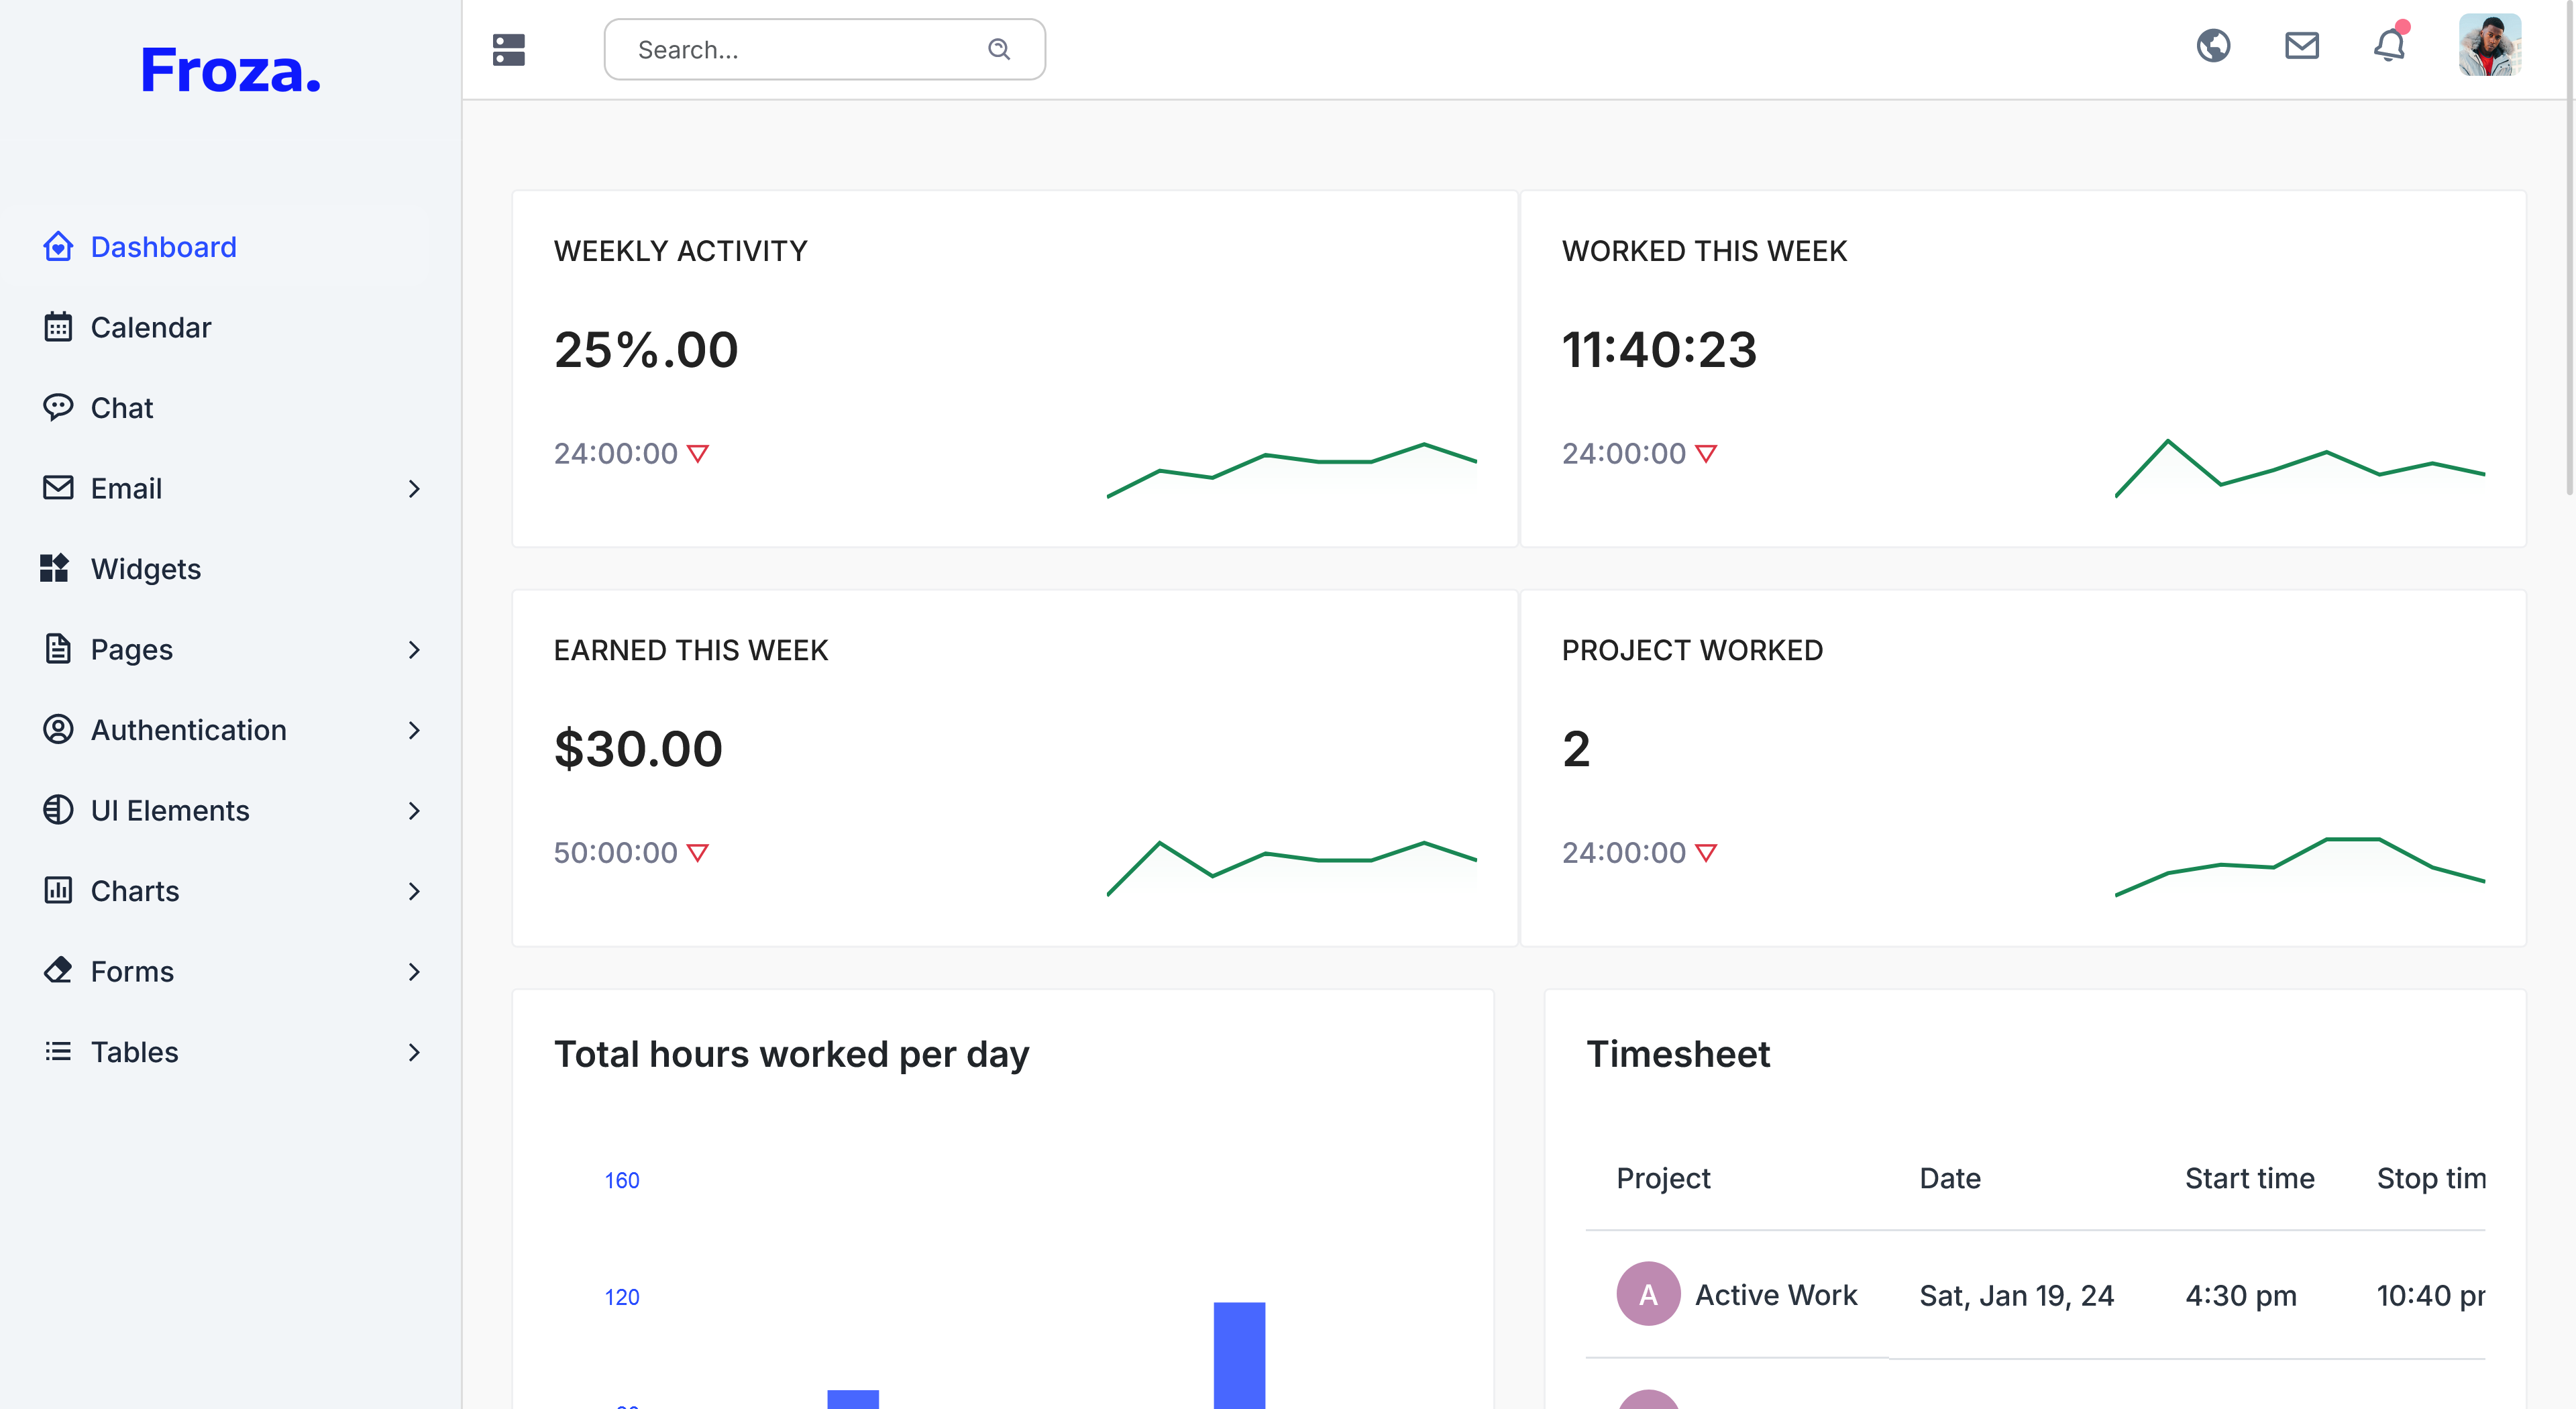Expand the Email submenu chevron
This screenshot has width=2576, height=1409.
(414, 489)
